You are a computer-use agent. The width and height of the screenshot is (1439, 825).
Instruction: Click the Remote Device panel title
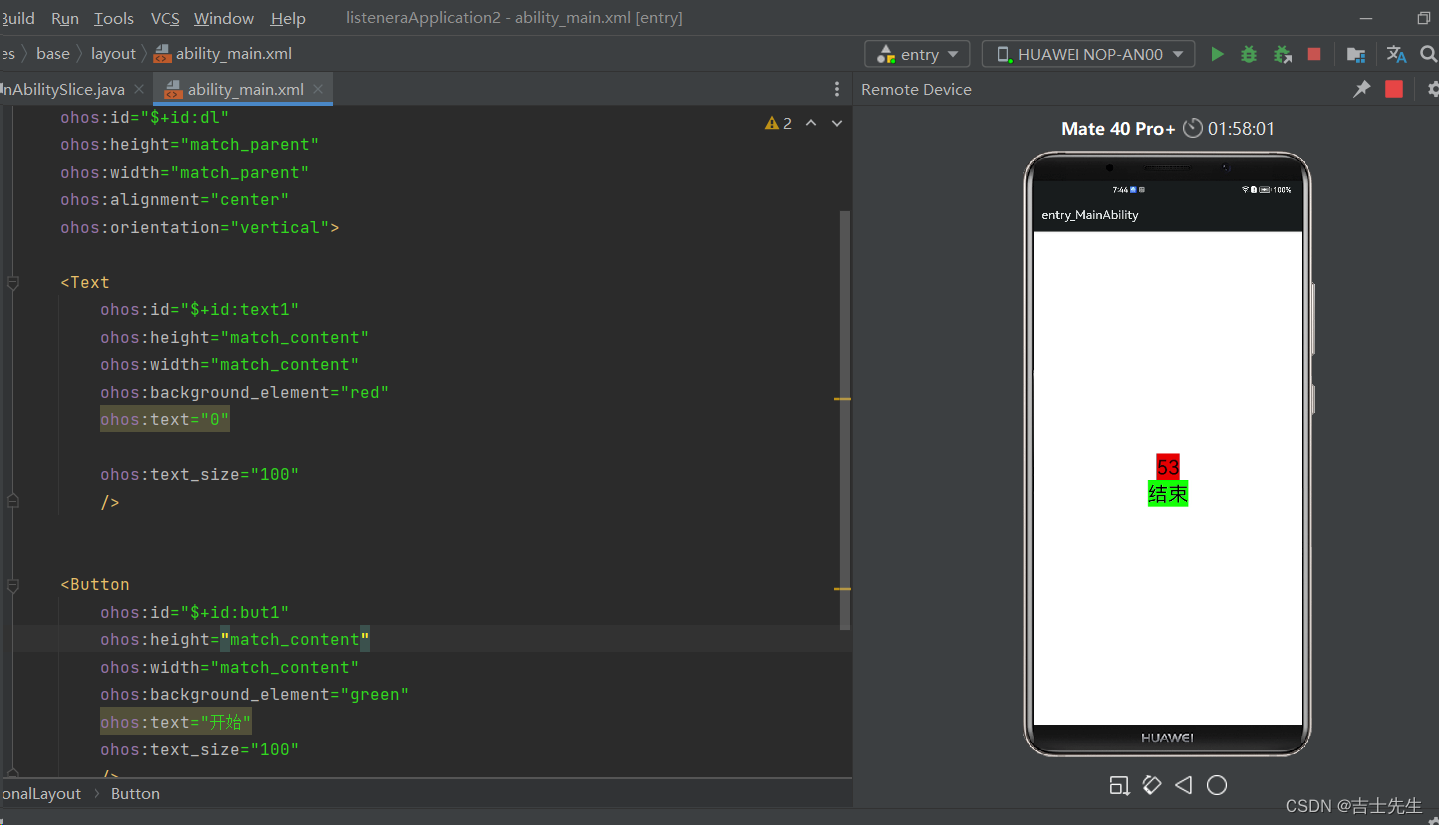tap(916, 89)
